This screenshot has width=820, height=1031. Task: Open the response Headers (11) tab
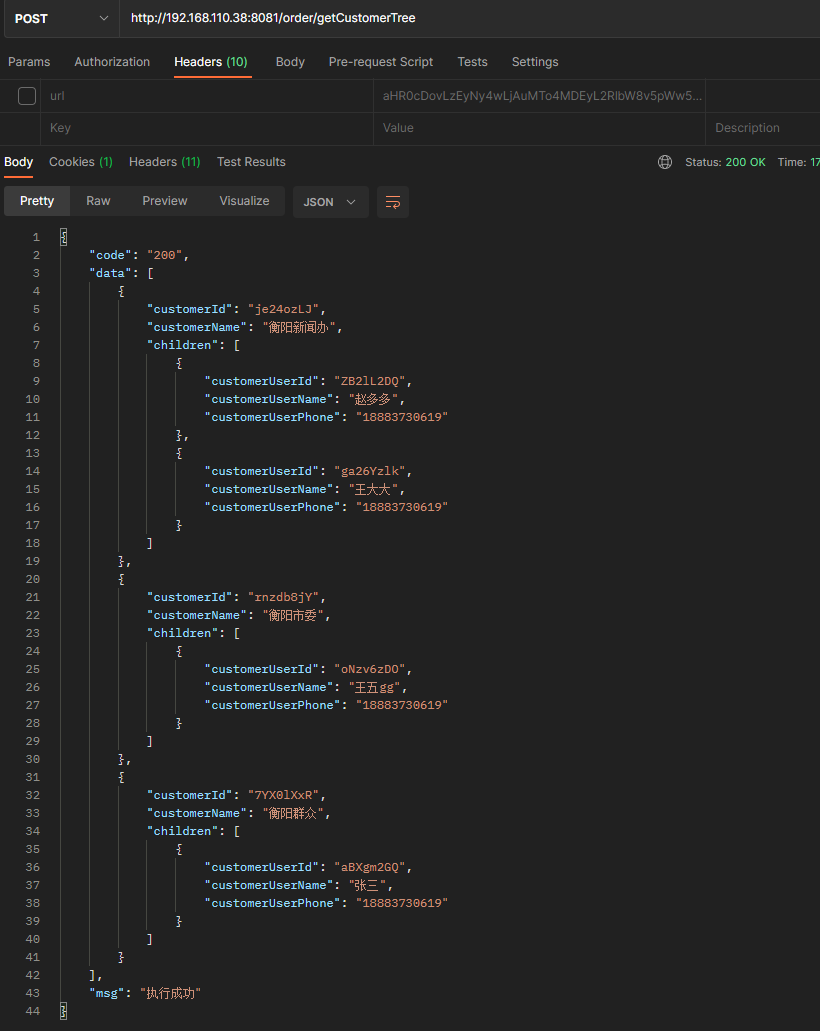[164, 162]
